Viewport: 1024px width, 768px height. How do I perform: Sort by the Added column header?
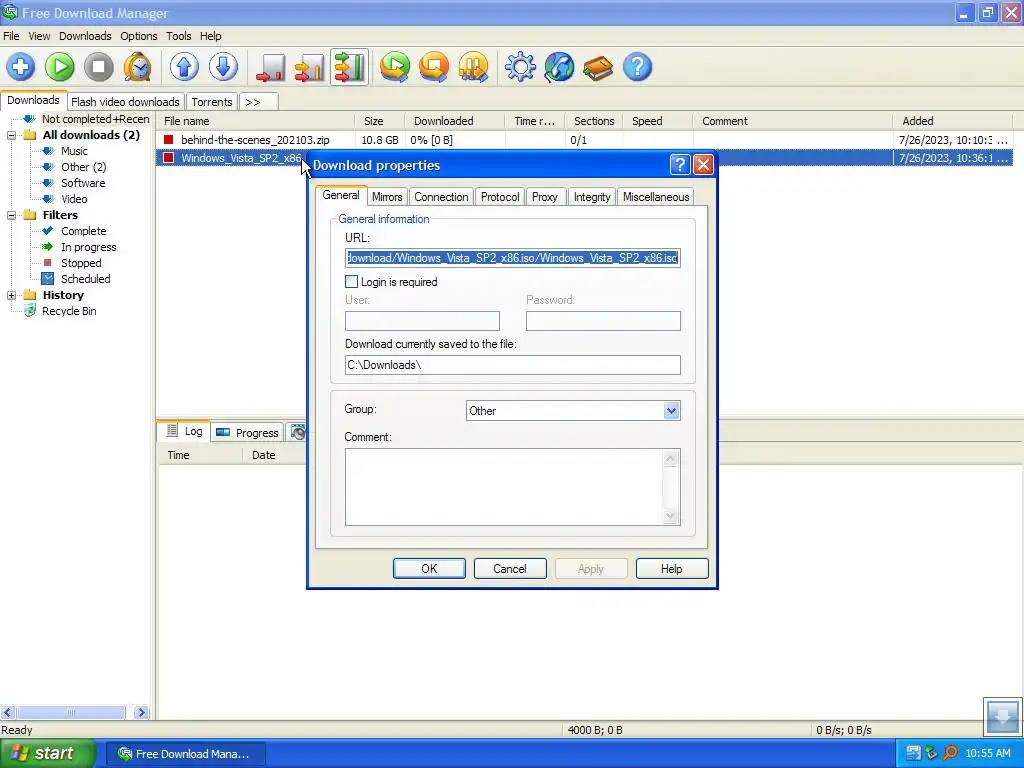[952, 121]
